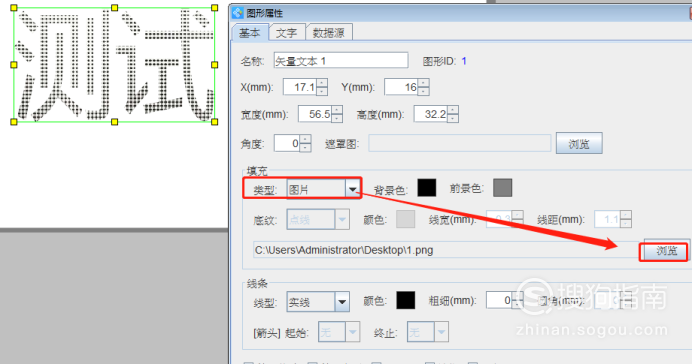This screenshot has height=364, width=692.
Task: Click the 名称 input field
Action: [x=341, y=60]
